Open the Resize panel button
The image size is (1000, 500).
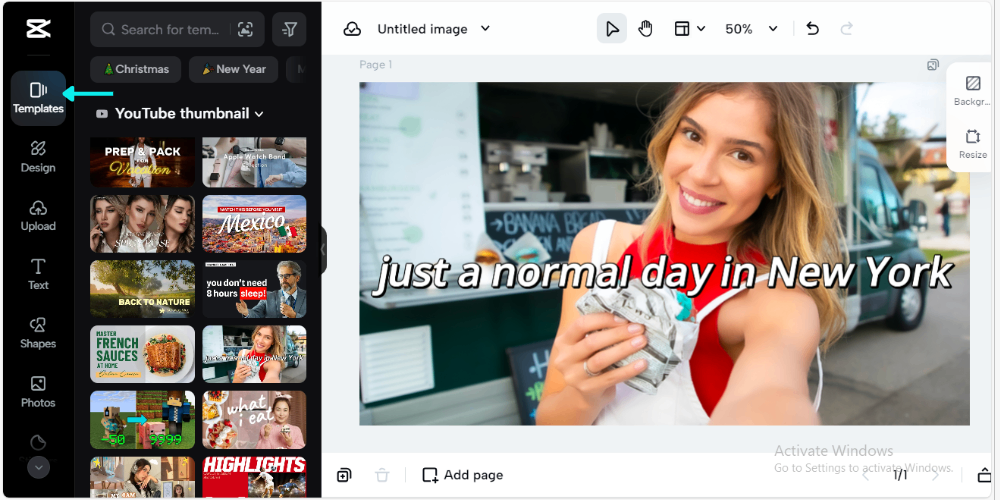[973, 144]
